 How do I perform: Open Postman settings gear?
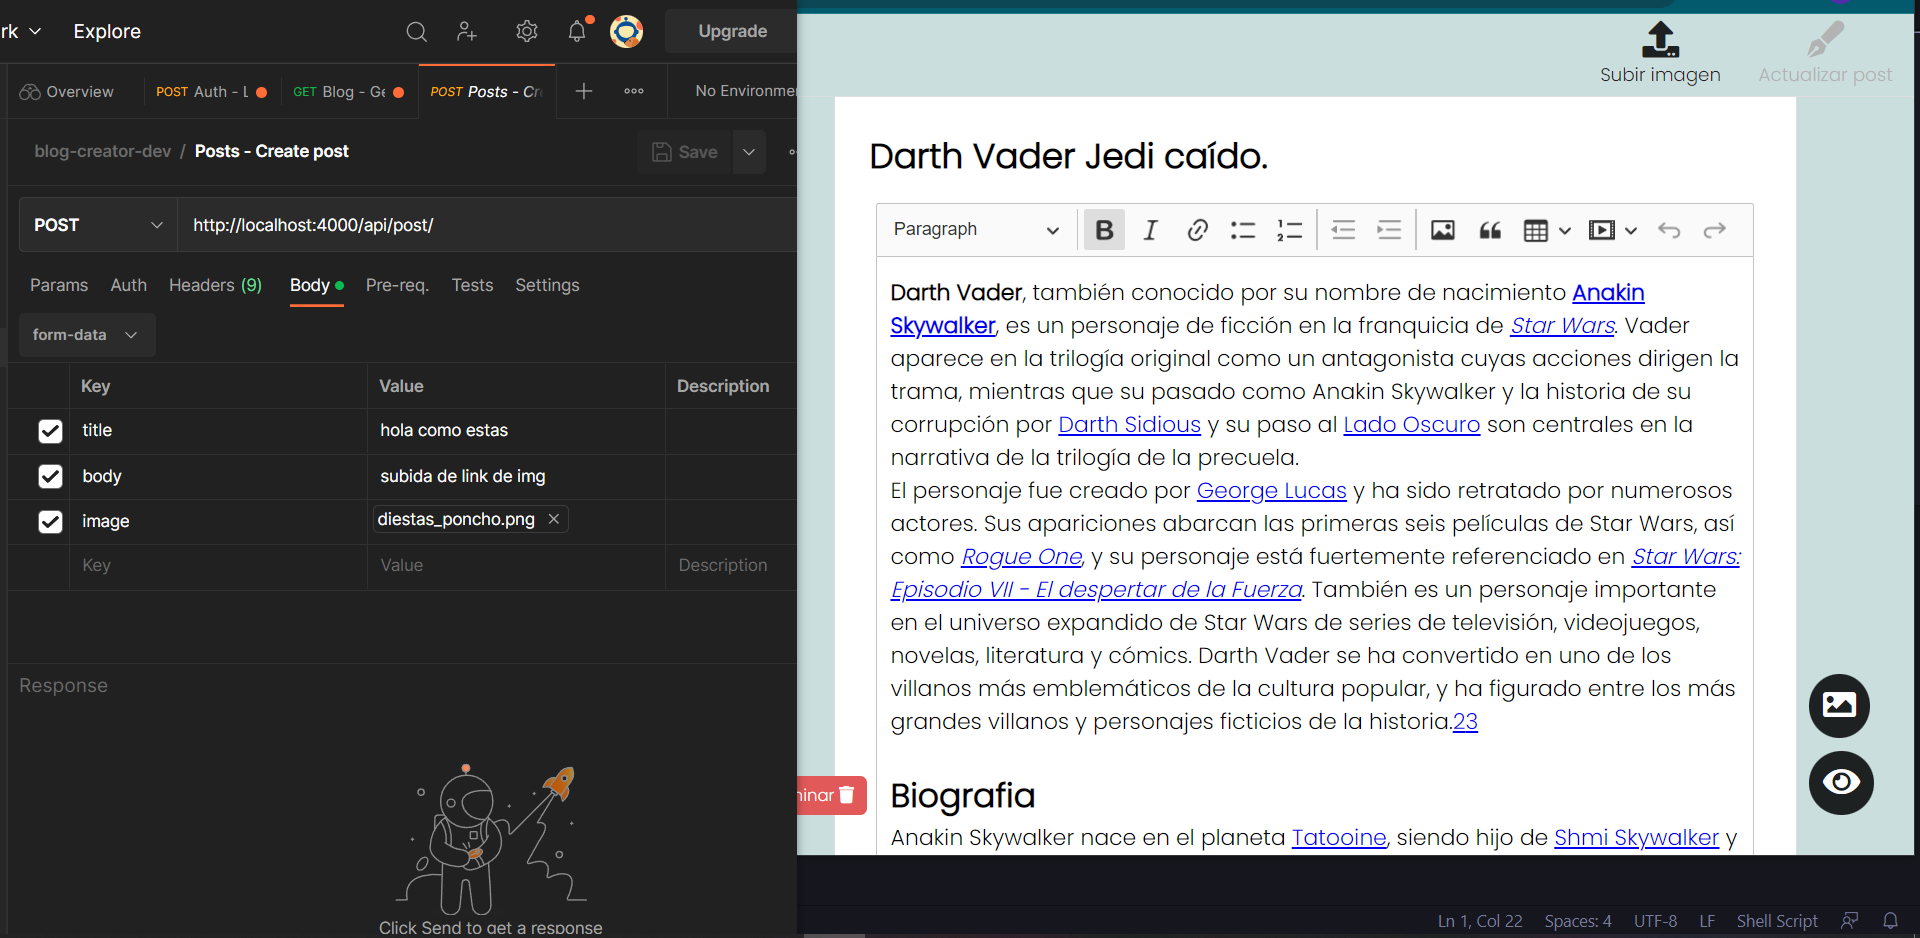(527, 32)
